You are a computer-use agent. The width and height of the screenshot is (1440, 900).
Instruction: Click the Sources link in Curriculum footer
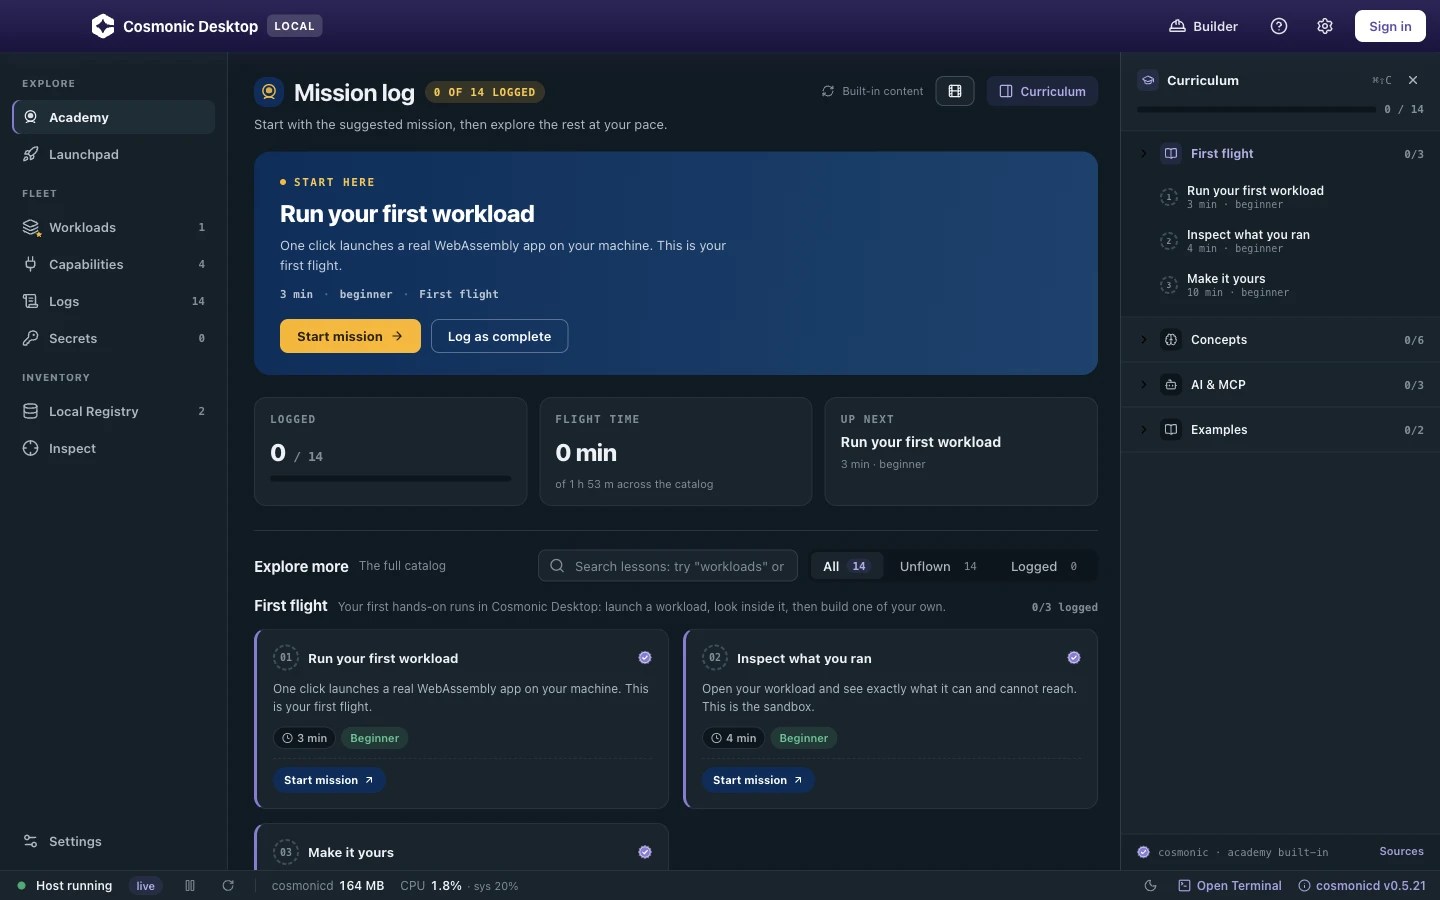pos(1401,852)
